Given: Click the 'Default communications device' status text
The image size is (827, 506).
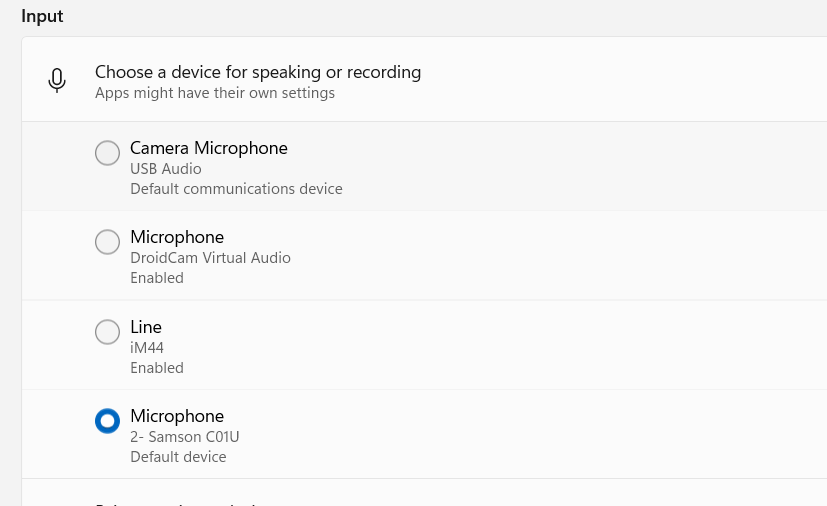Looking at the screenshot, I should pyautogui.click(x=236, y=189).
